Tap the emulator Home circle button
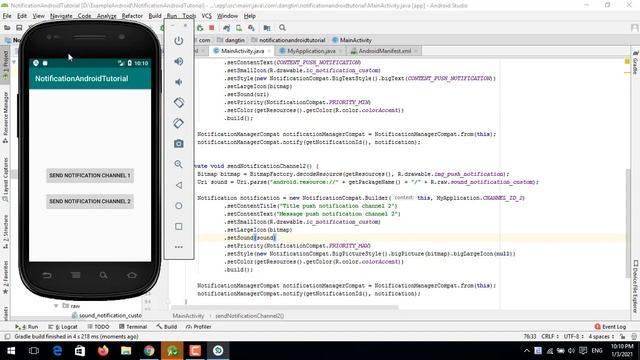Image resolution: width=640 pixels, height=360 pixels. coord(178,206)
